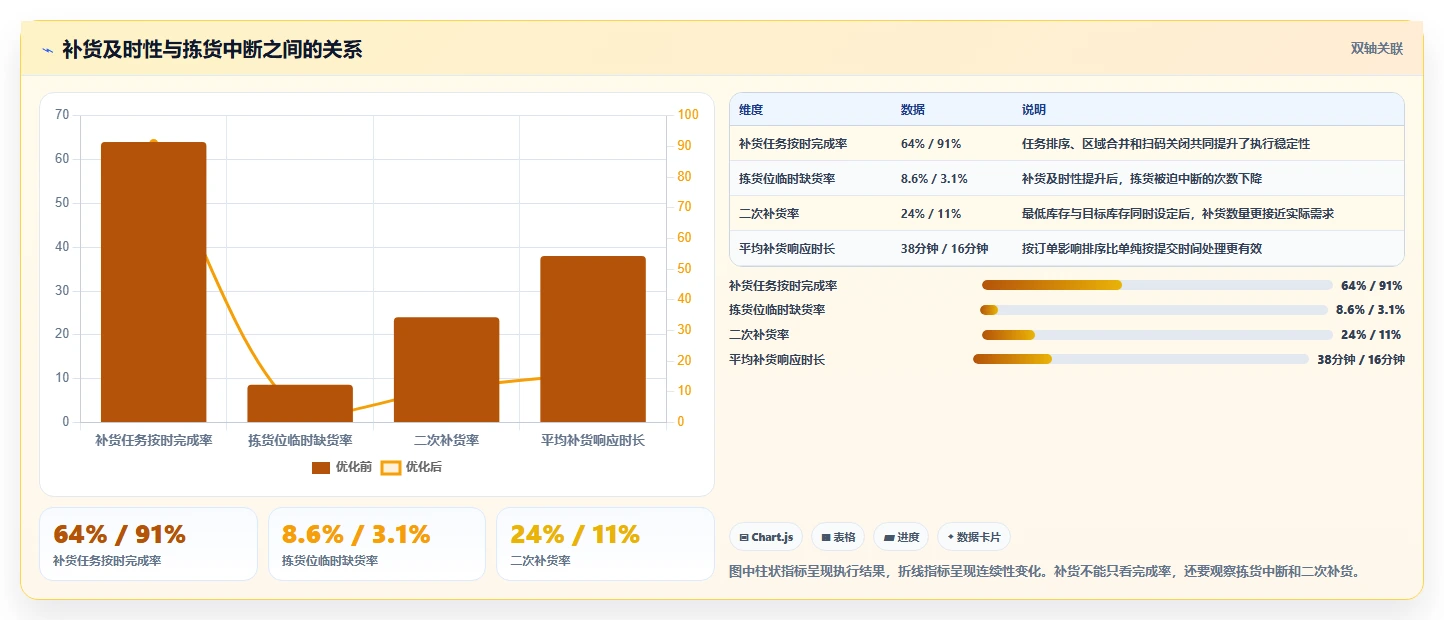The image size is (1444, 620).
Task: Toggle the 优化后 legend item
Action: pos(412,467)
